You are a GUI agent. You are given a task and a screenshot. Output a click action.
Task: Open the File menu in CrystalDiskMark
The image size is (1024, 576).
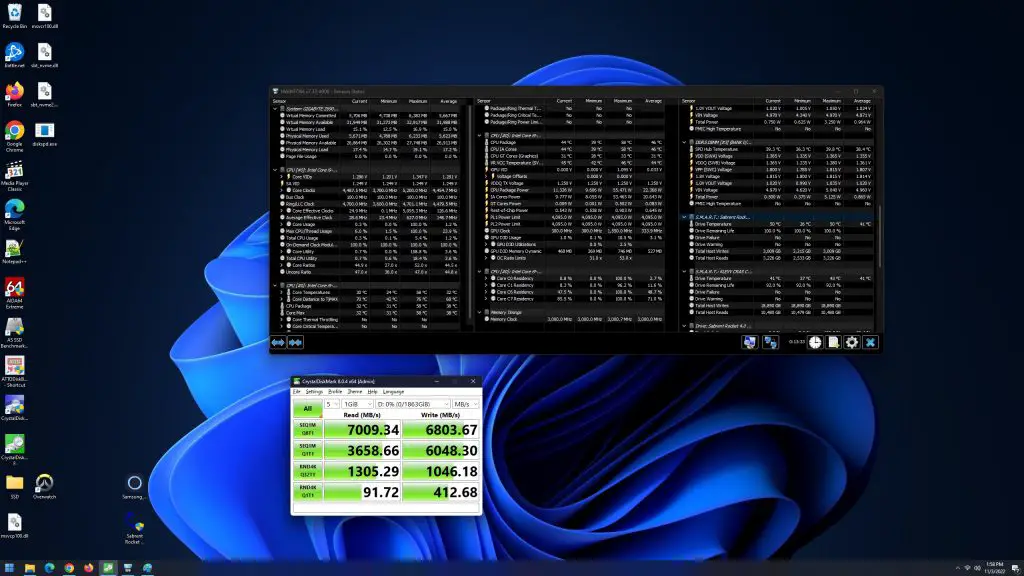[x=296, y=392]
